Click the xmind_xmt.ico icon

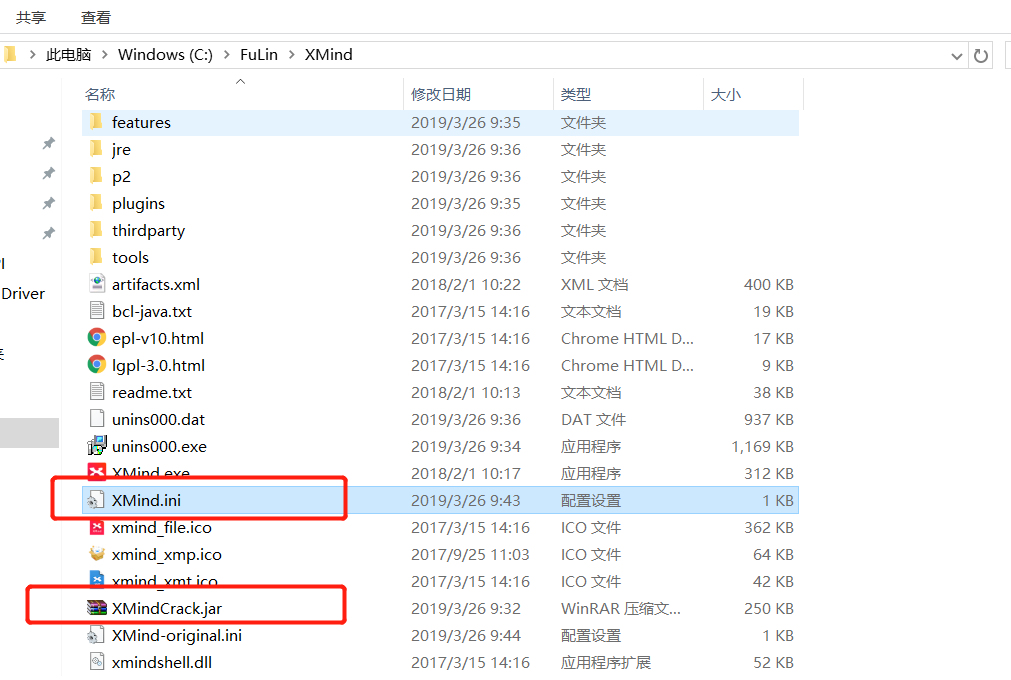coord(97,579)
